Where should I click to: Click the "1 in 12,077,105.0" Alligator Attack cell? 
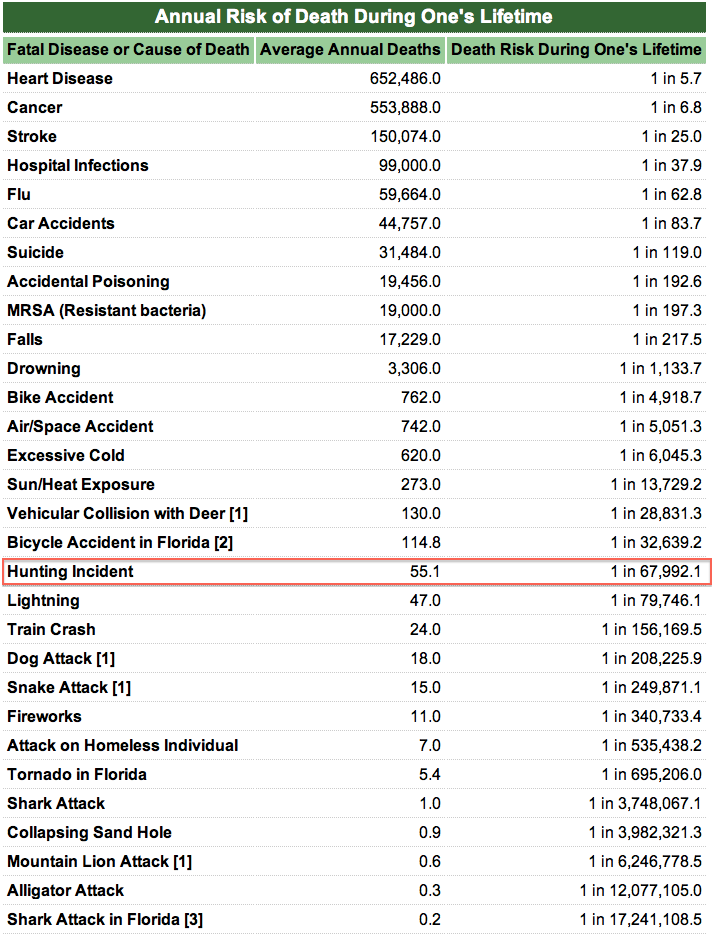tap(640, 891)
